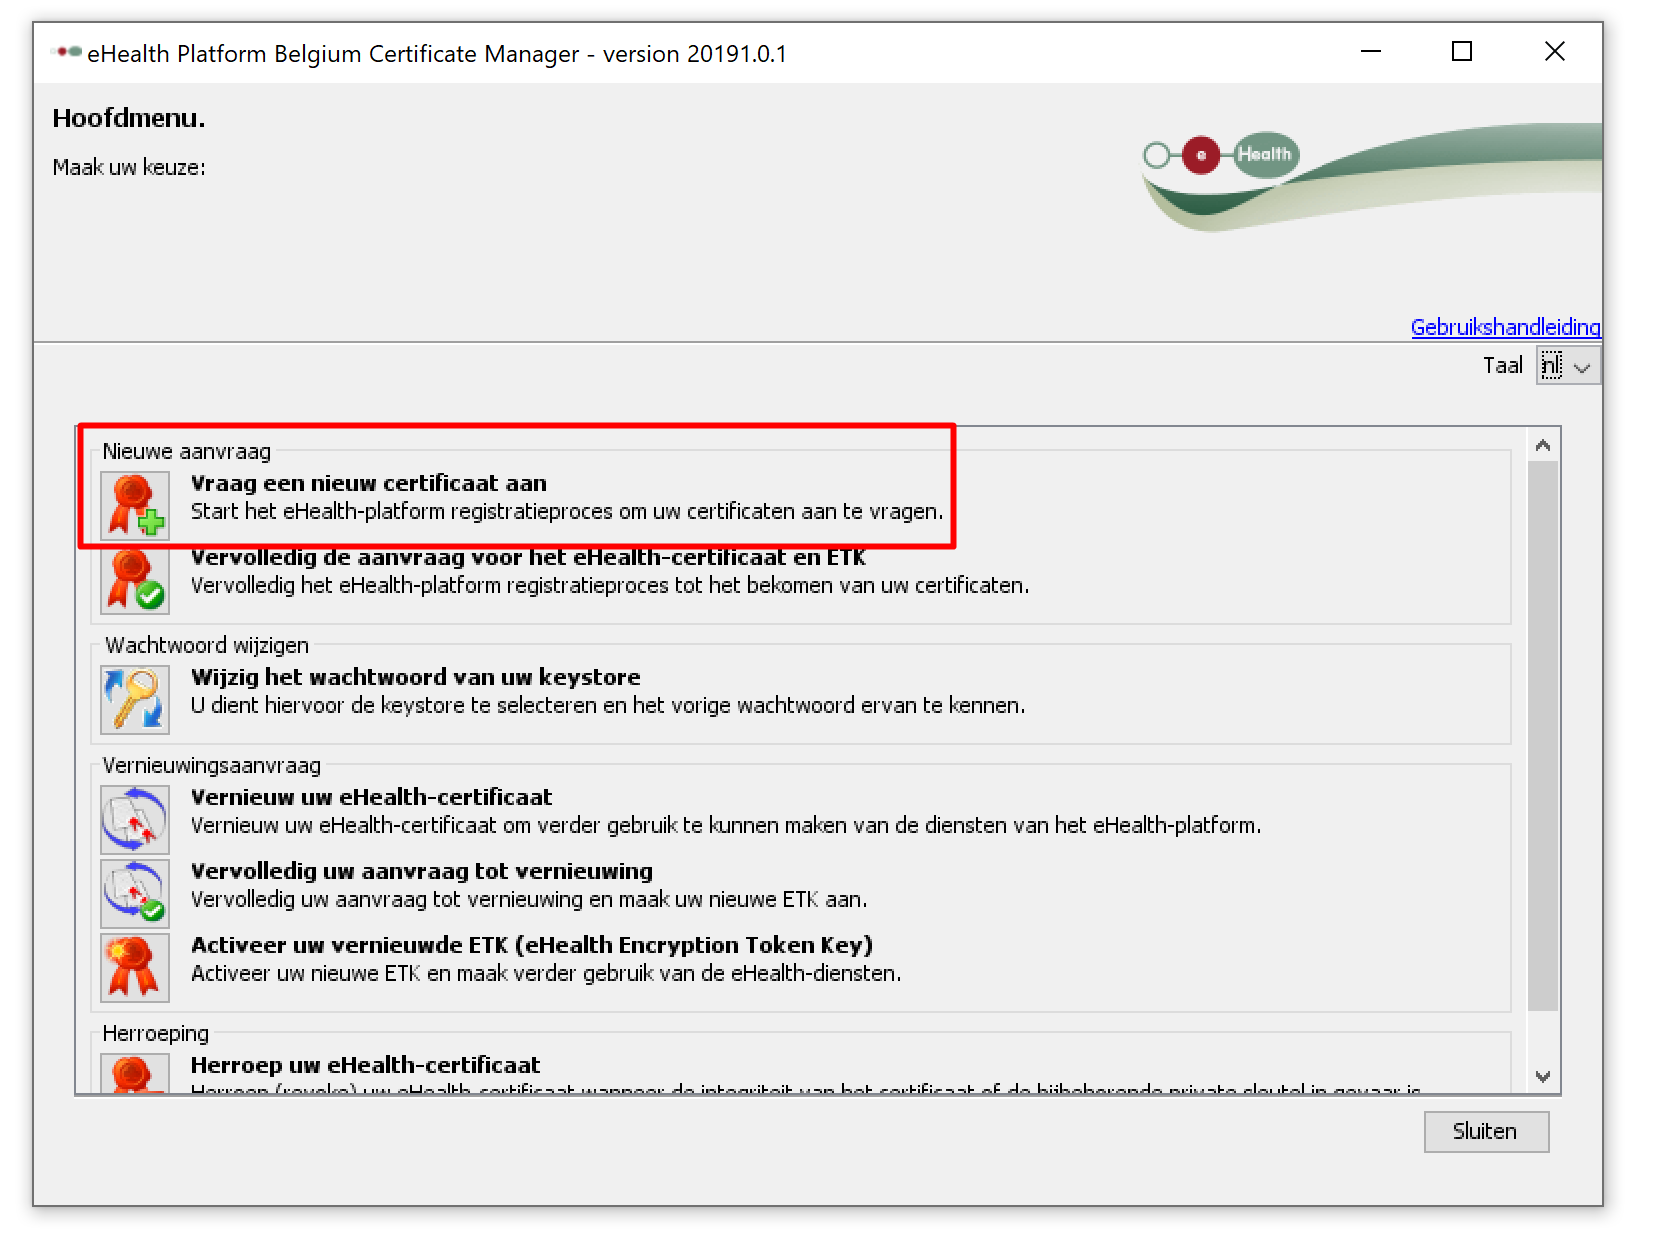
Task: Open the Taal language dropdown
Action: pos(1568,366)
